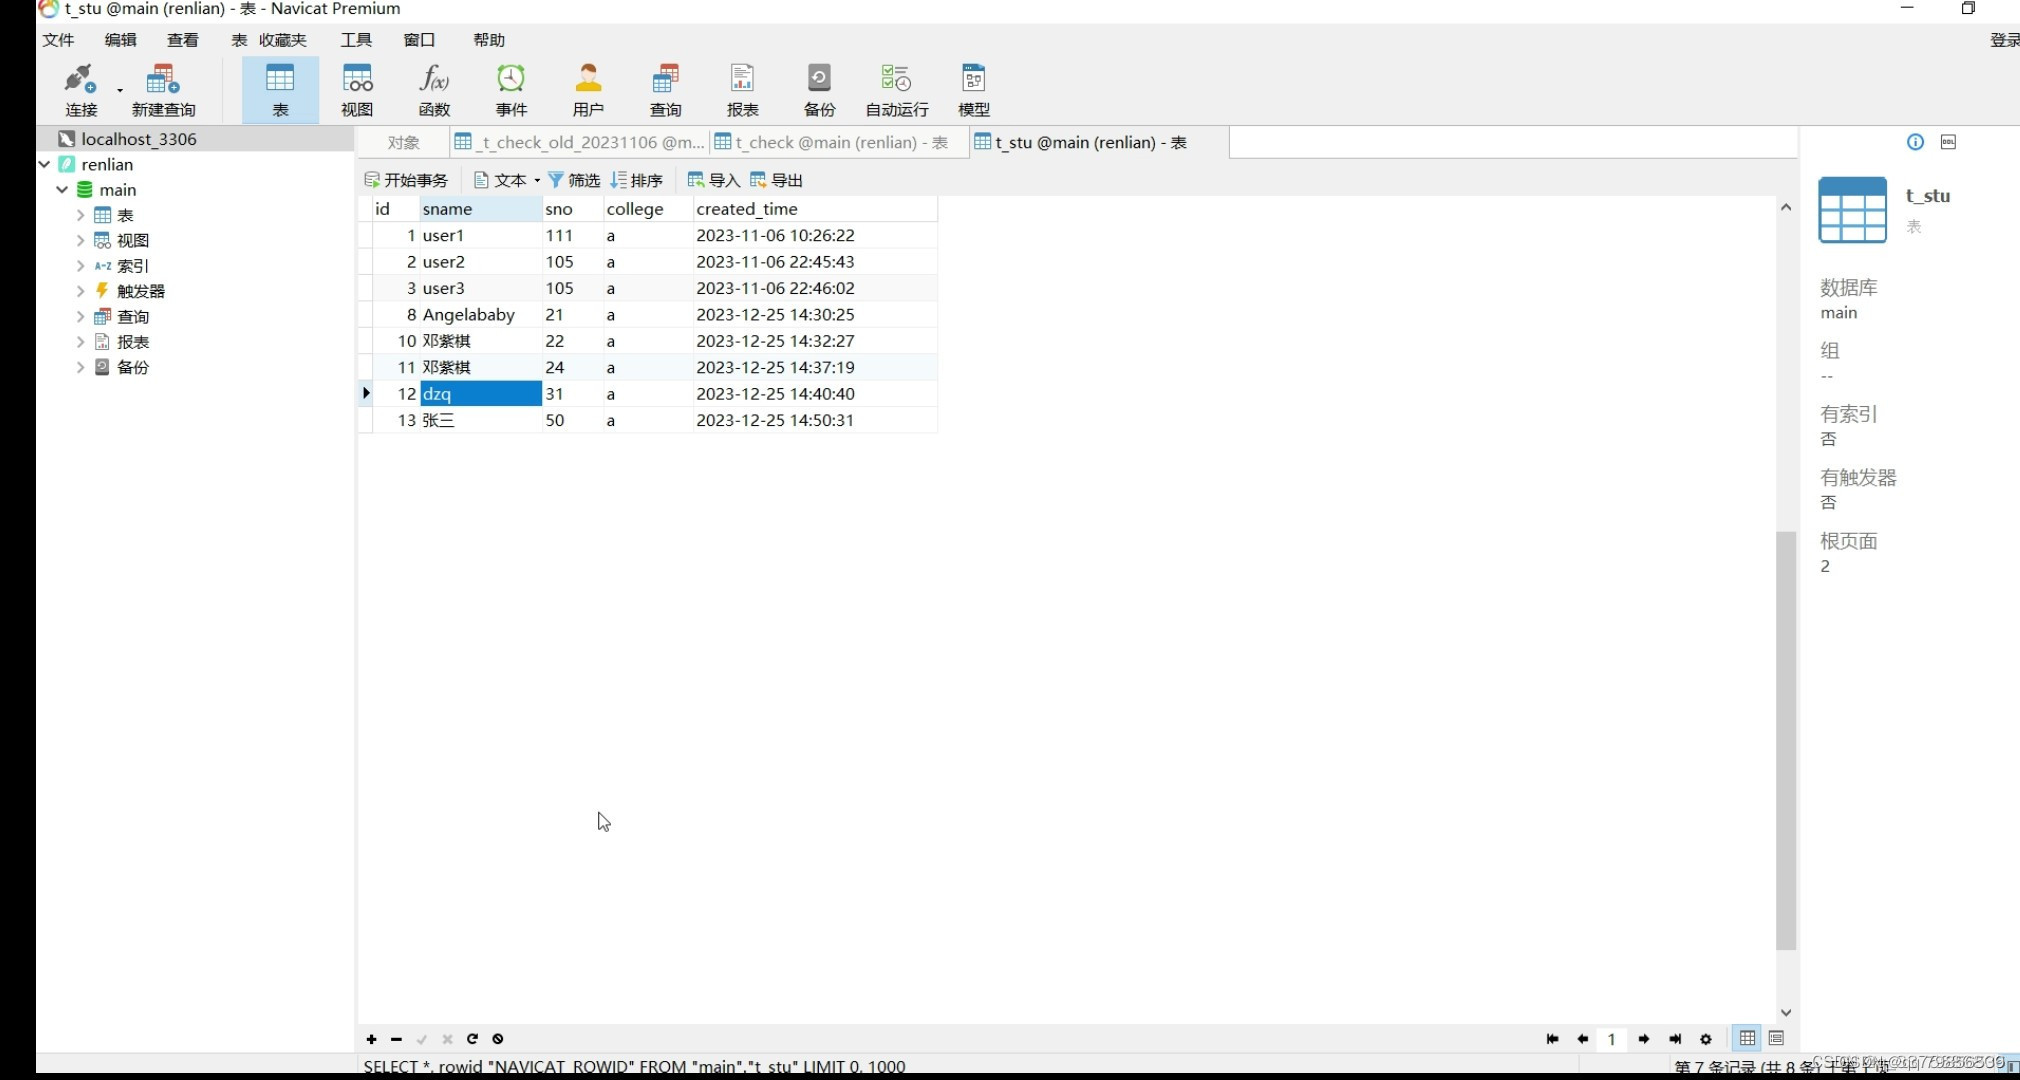Switch to form view mode

[x=1776, y=1038]
